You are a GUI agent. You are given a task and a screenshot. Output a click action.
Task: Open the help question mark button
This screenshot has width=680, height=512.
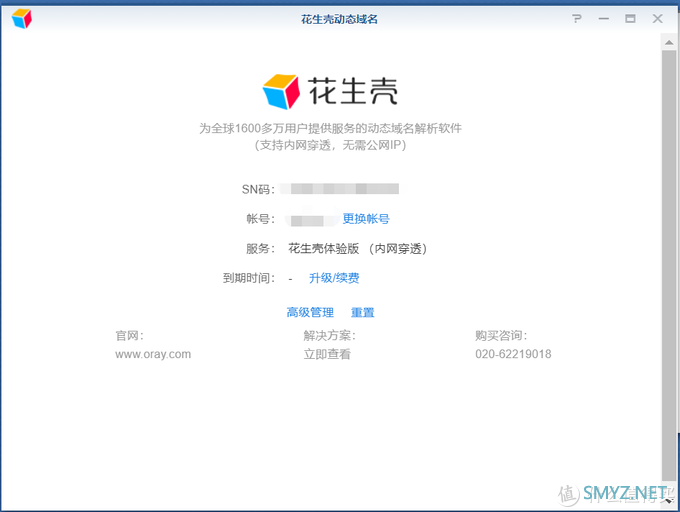tap(576, 19)
